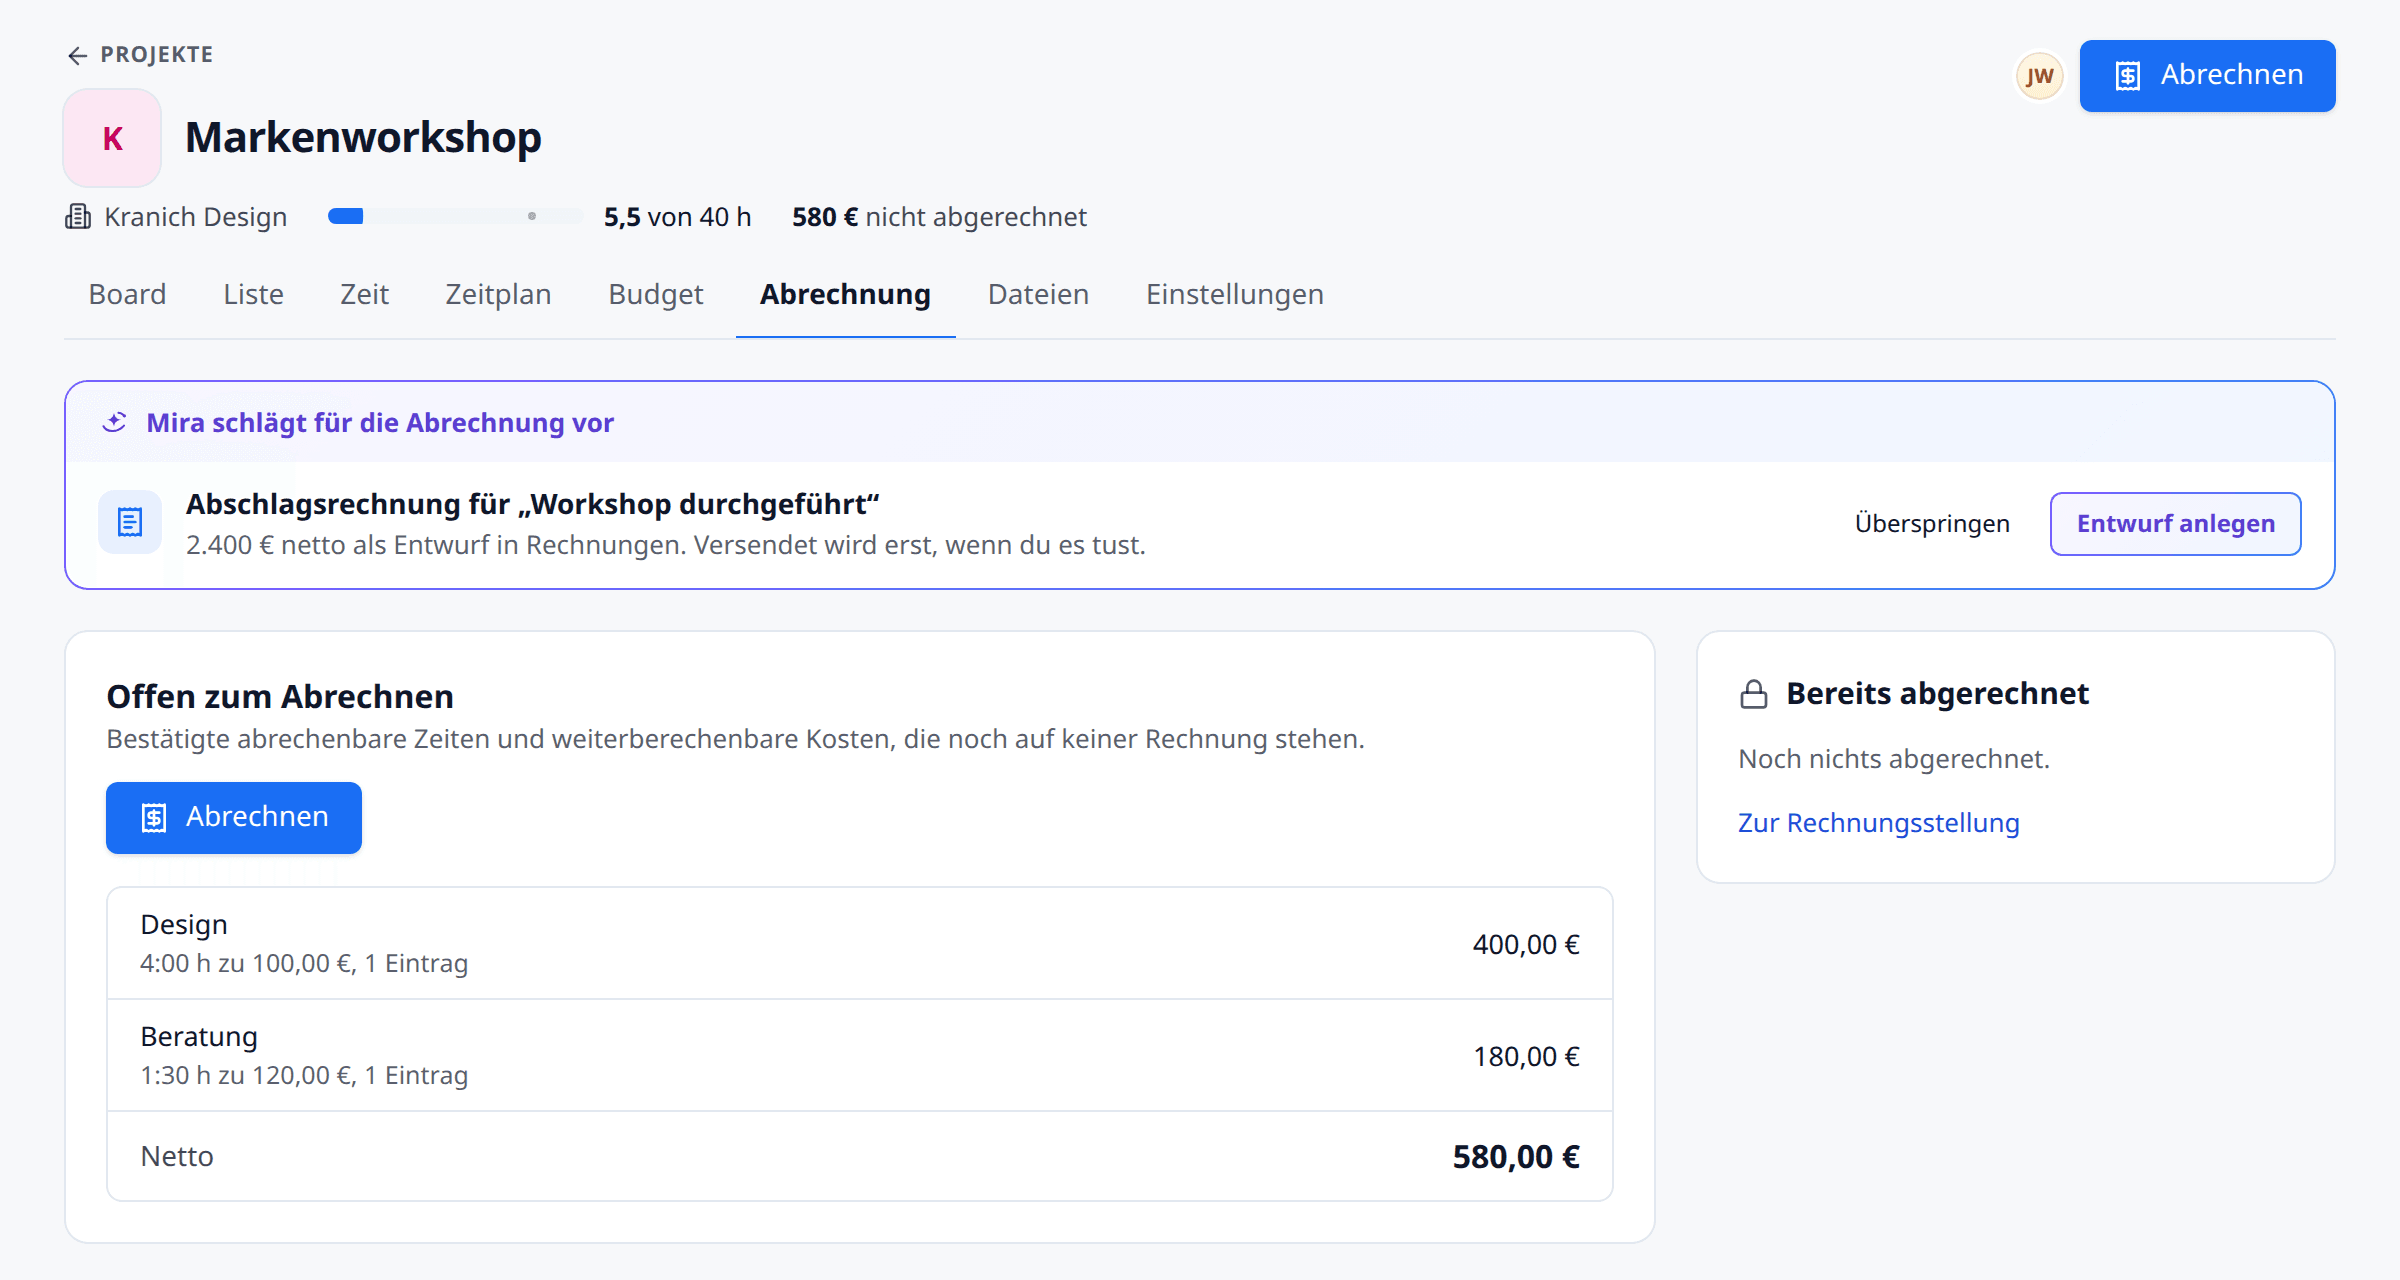Screen dimensions: 2400x1280
Task: Open the Einstellungen tab
Action: pyautogui.click(x=1234, y=294)
